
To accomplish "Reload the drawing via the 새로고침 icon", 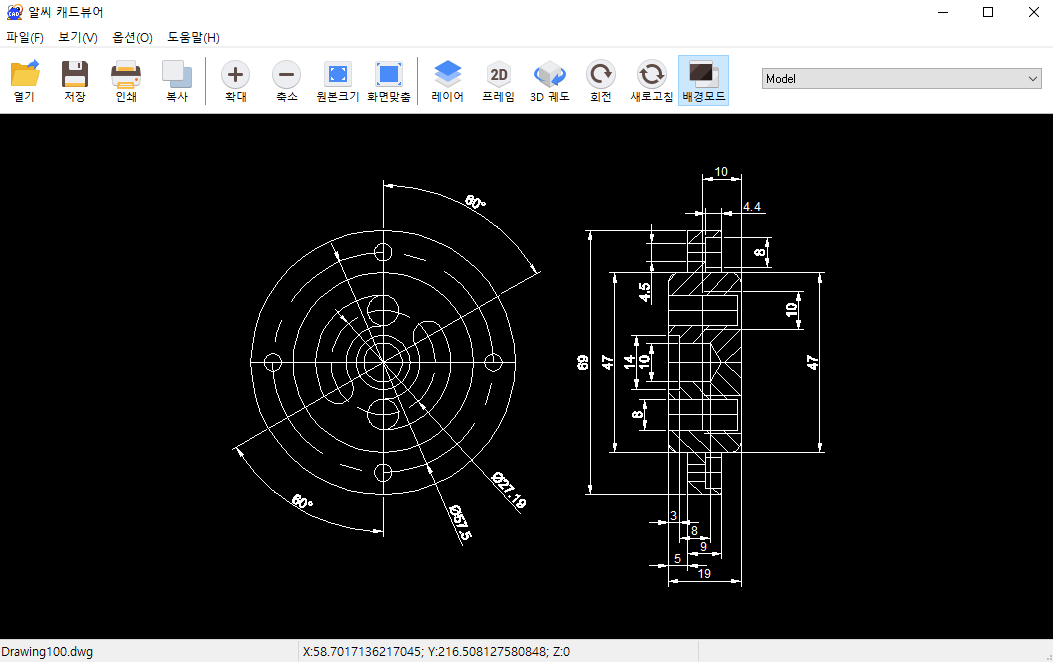I will [651, 80].
